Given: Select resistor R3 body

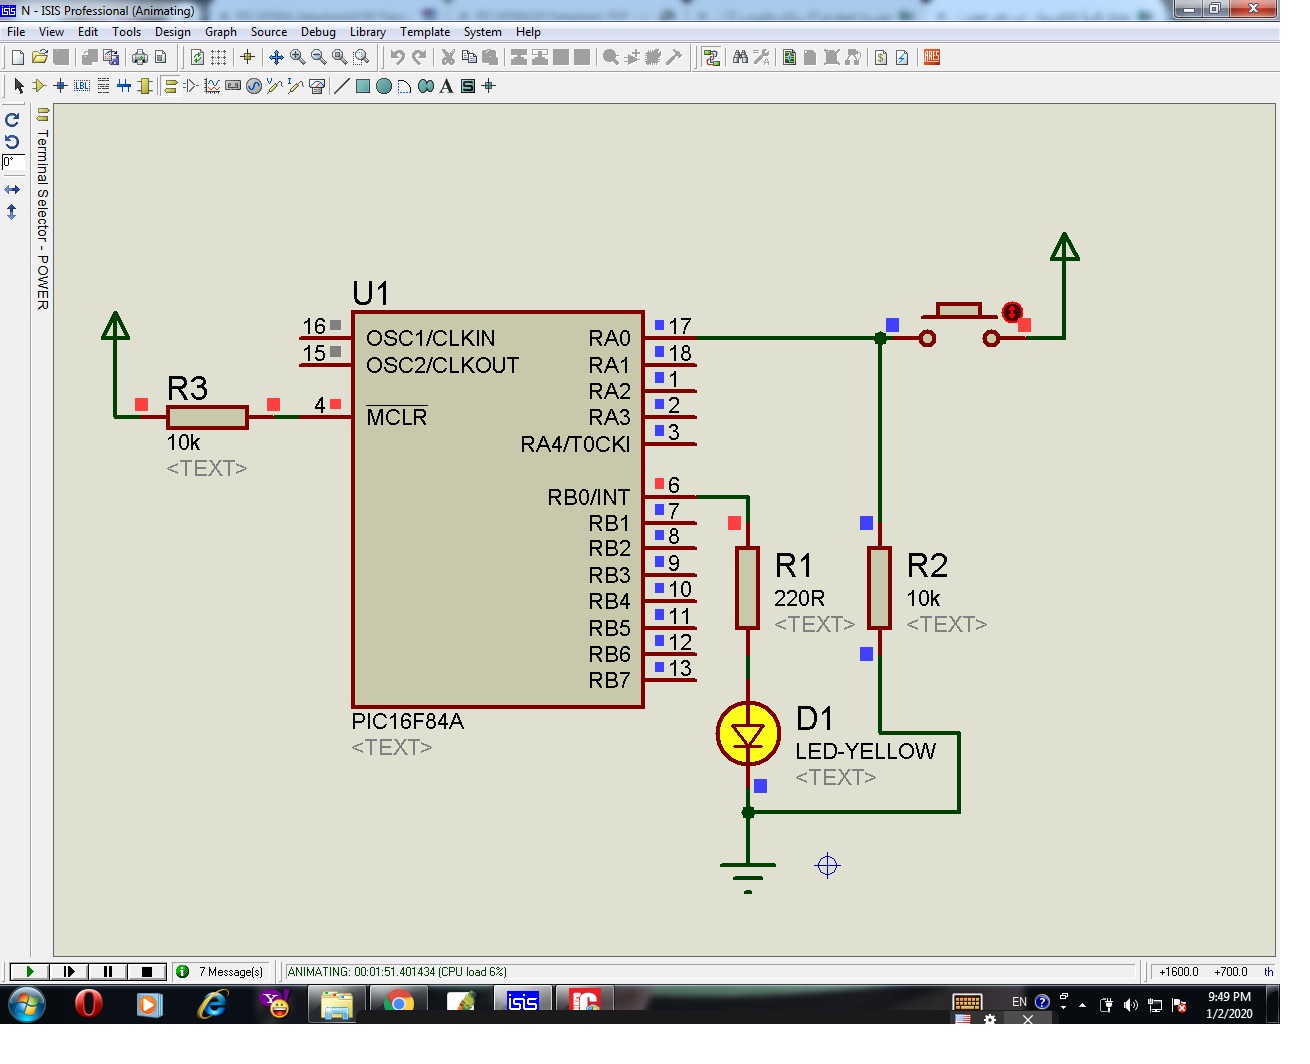Looking at the screenshot, I should click(x=207, y=417).
